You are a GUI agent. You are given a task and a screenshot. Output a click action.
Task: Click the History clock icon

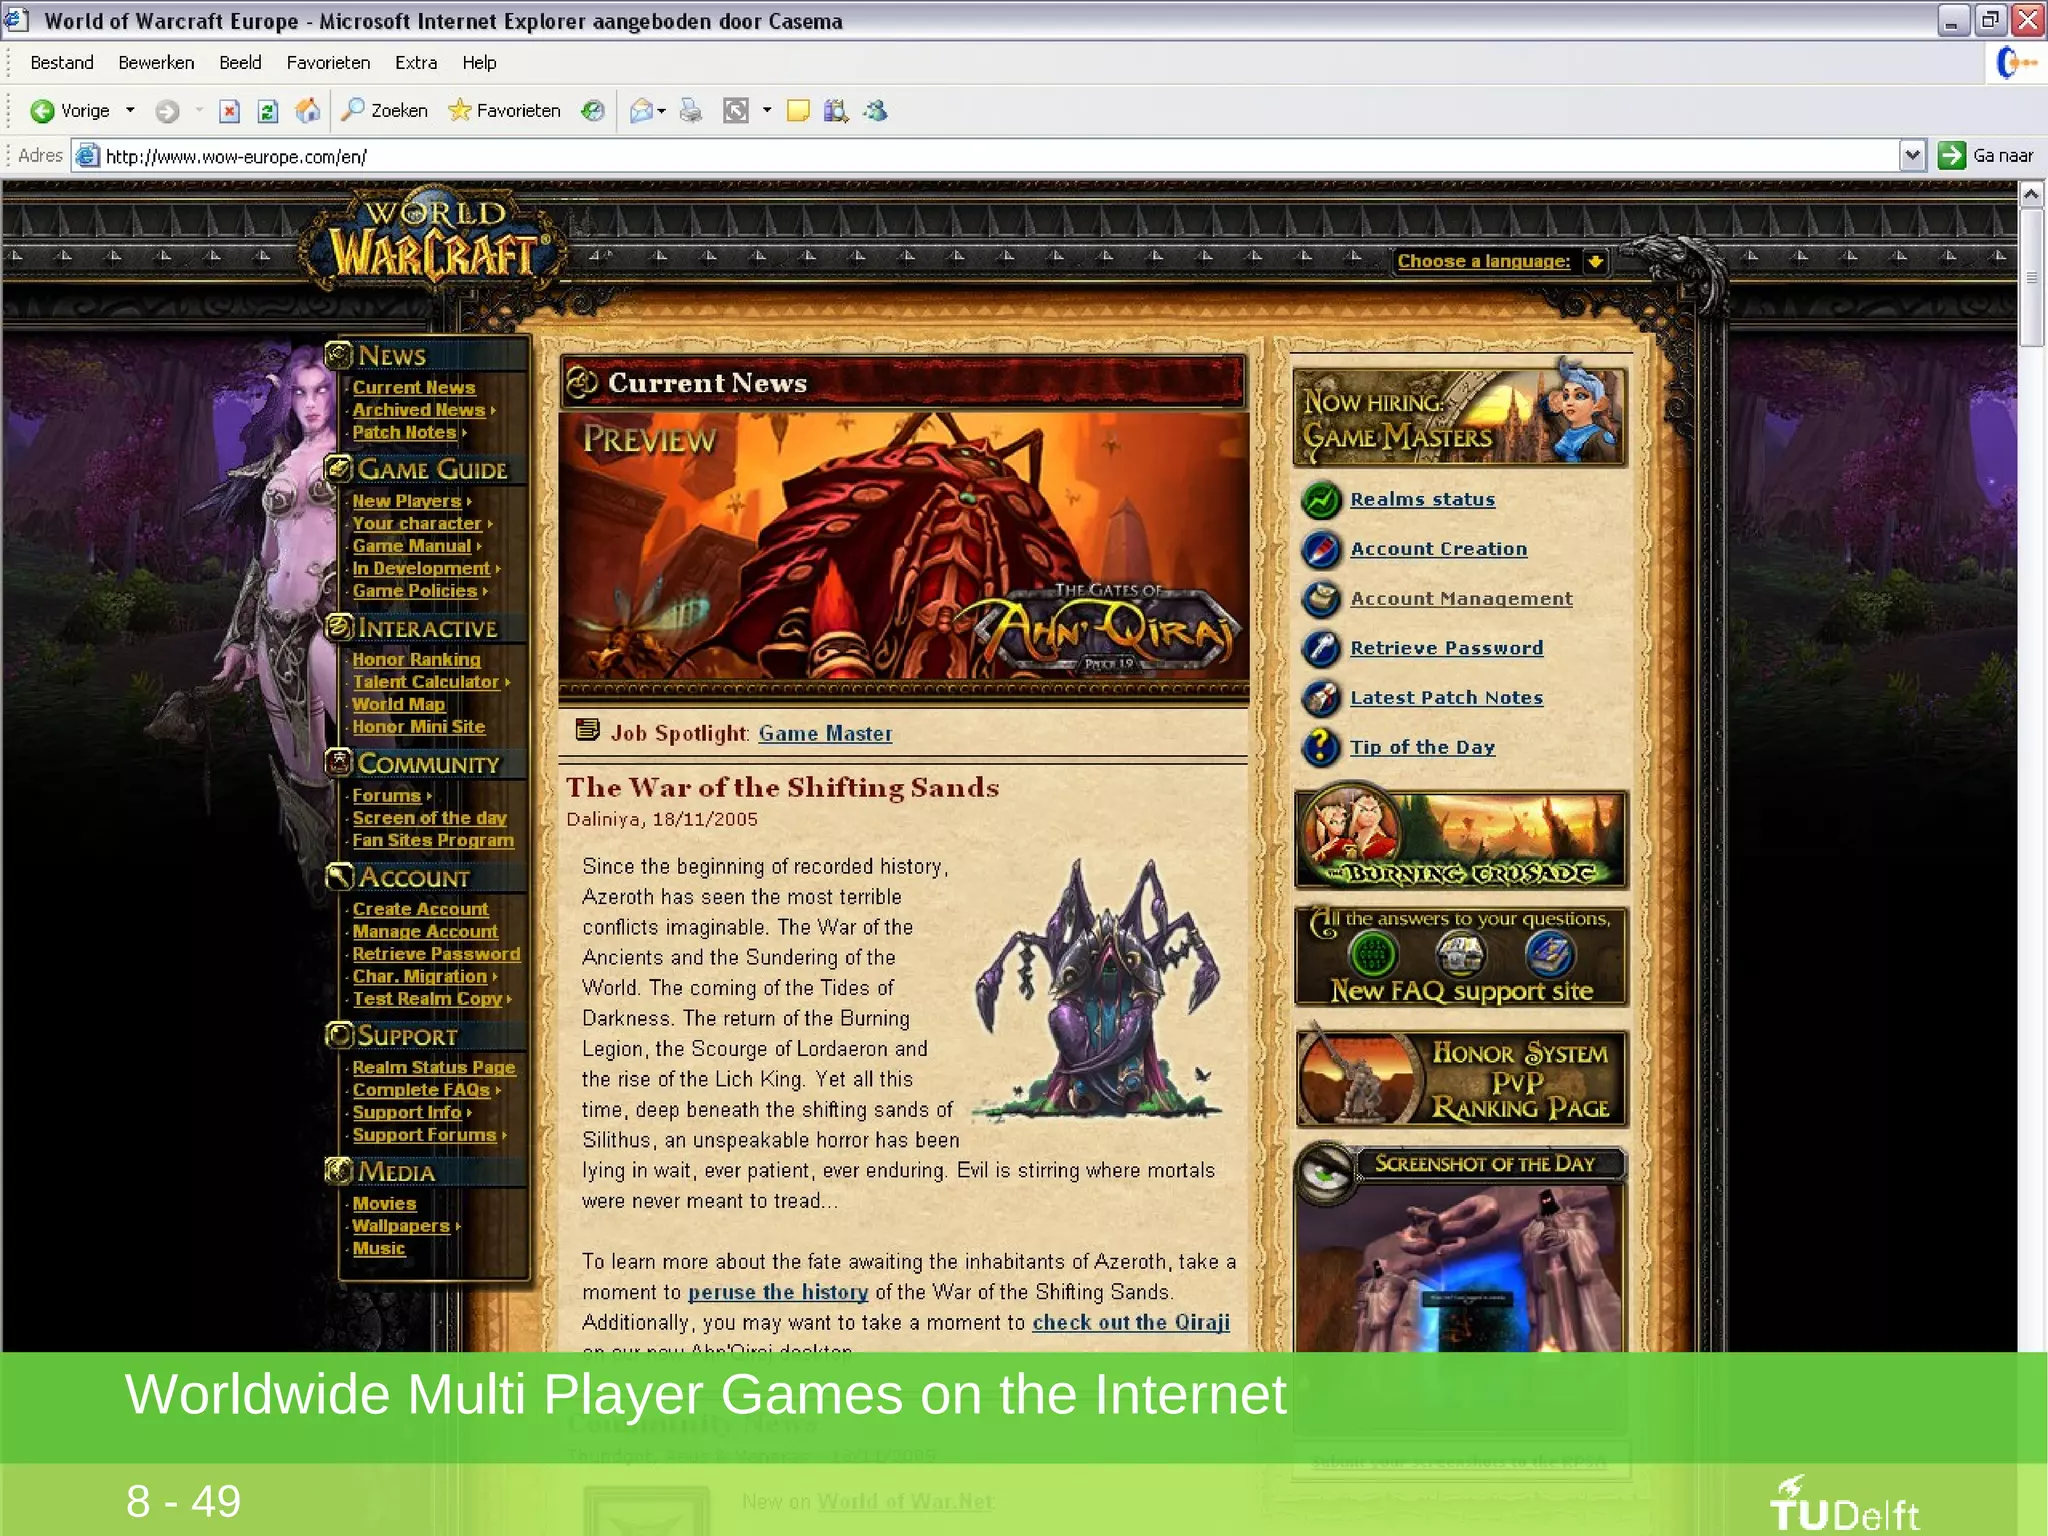click(x=593, y=111)
